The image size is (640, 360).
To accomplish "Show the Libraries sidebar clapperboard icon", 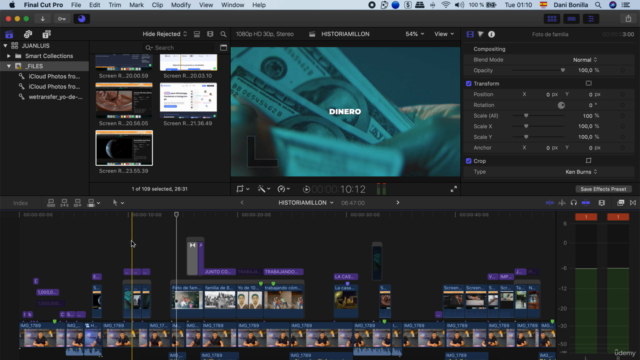I will (x=9, y=34).
